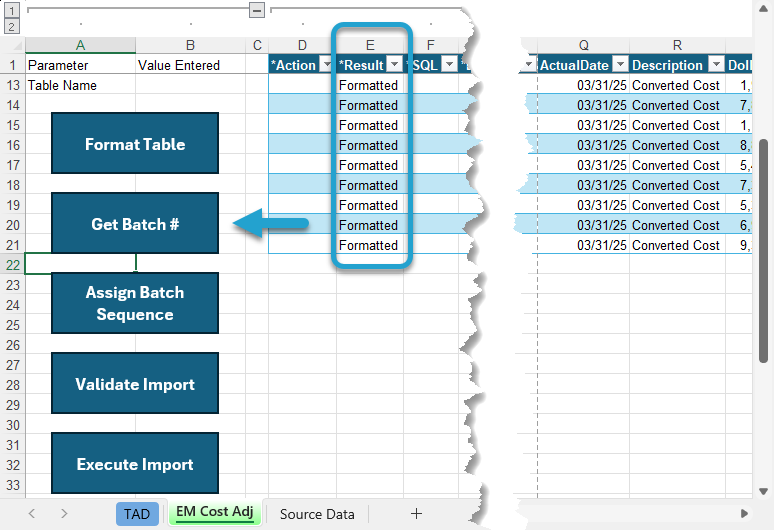Select all cells via corner triangle
Screen dimensions: 774x530
click(15, 45)
